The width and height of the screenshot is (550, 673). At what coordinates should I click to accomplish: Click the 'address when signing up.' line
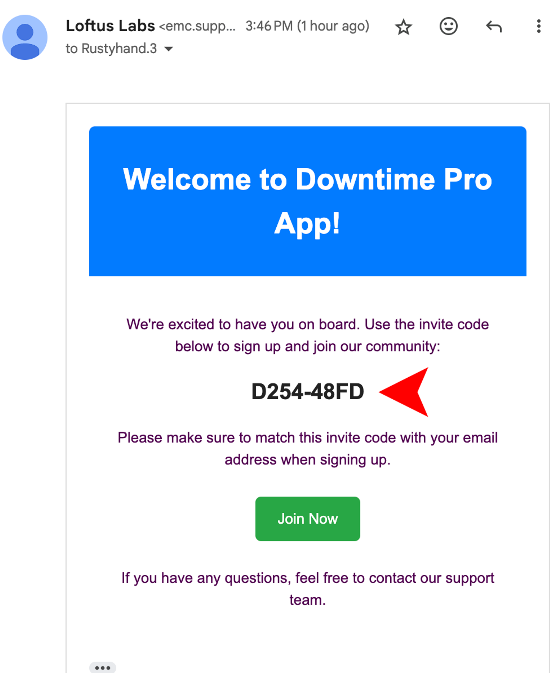(x=307, y=460)
